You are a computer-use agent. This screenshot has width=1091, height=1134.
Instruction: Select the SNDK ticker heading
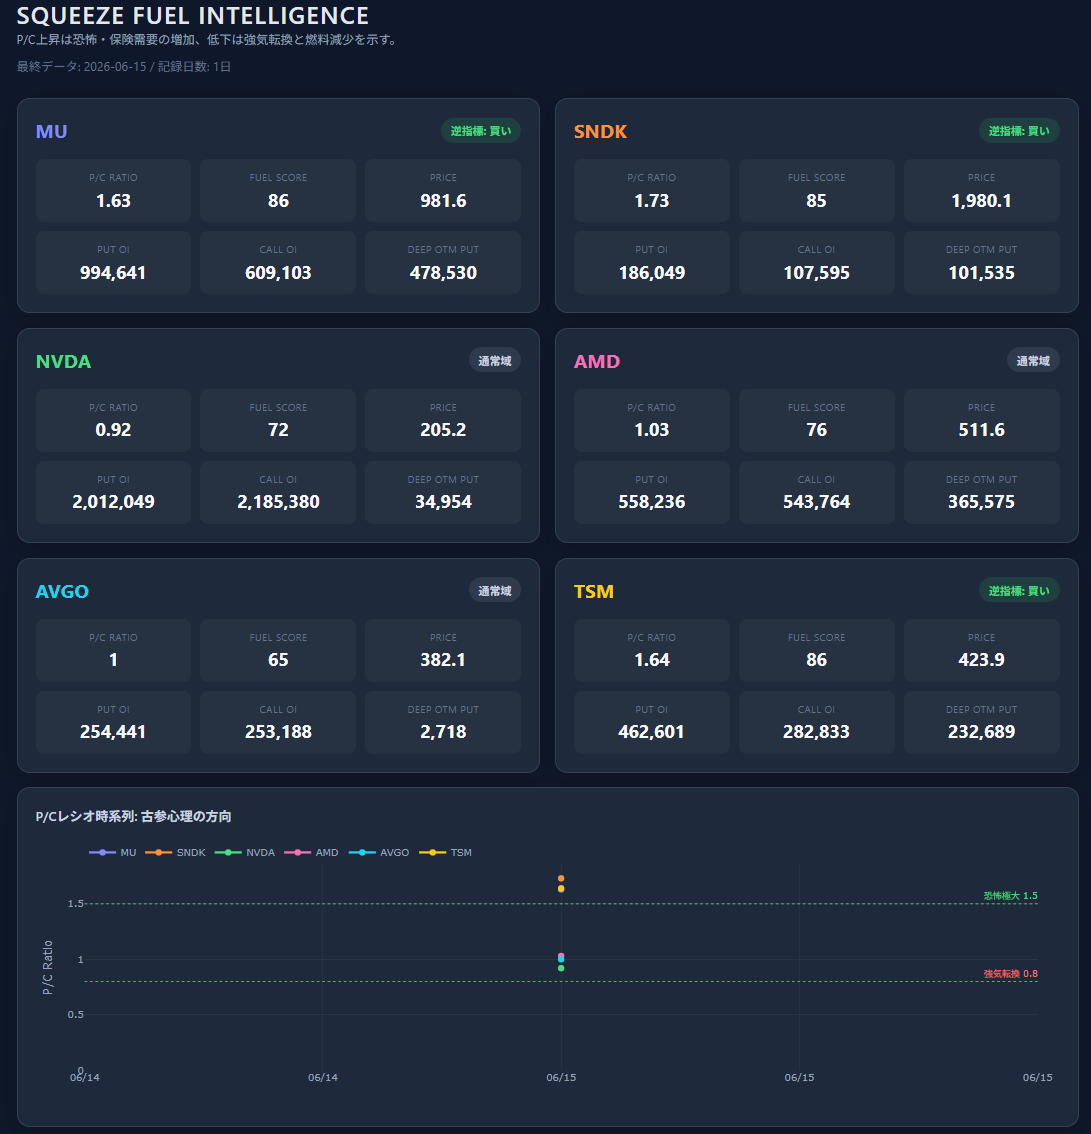600,132
